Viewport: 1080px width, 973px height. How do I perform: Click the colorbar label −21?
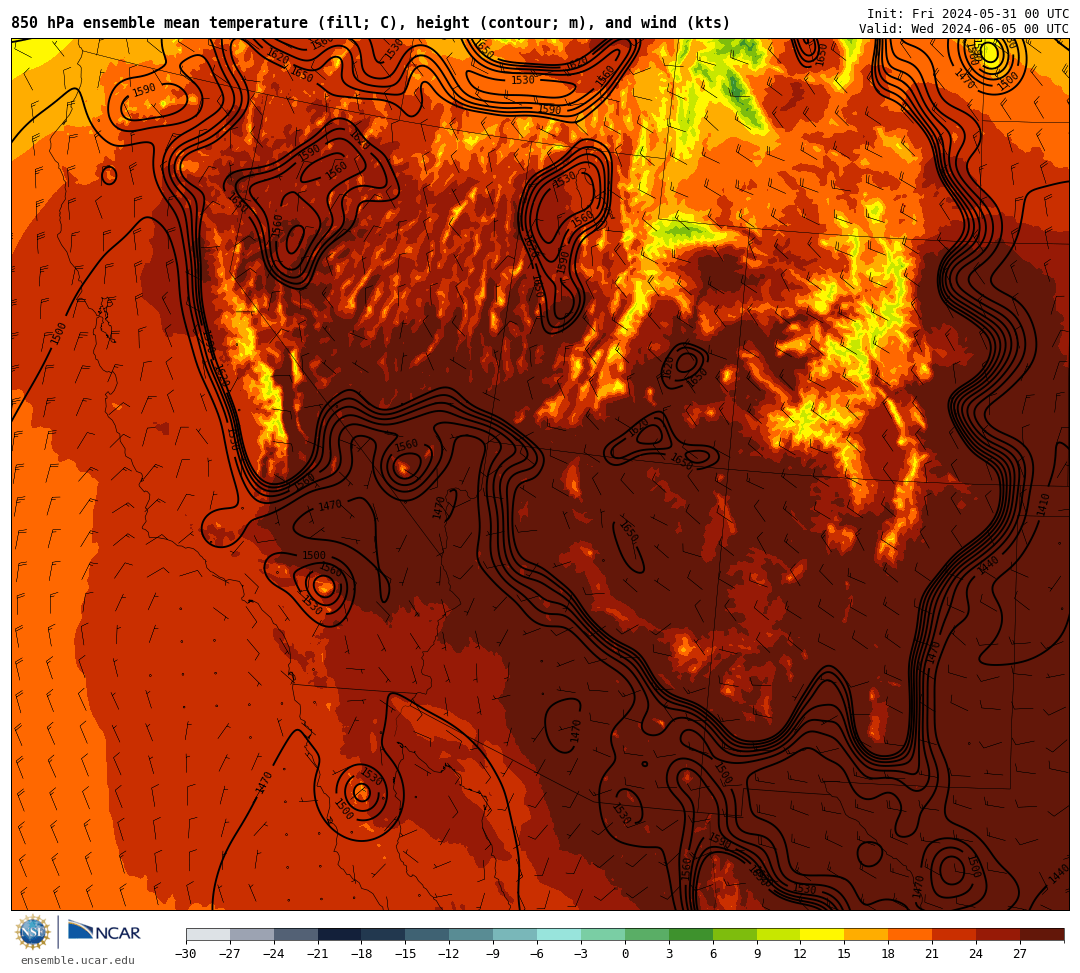[x=318, y=954]
